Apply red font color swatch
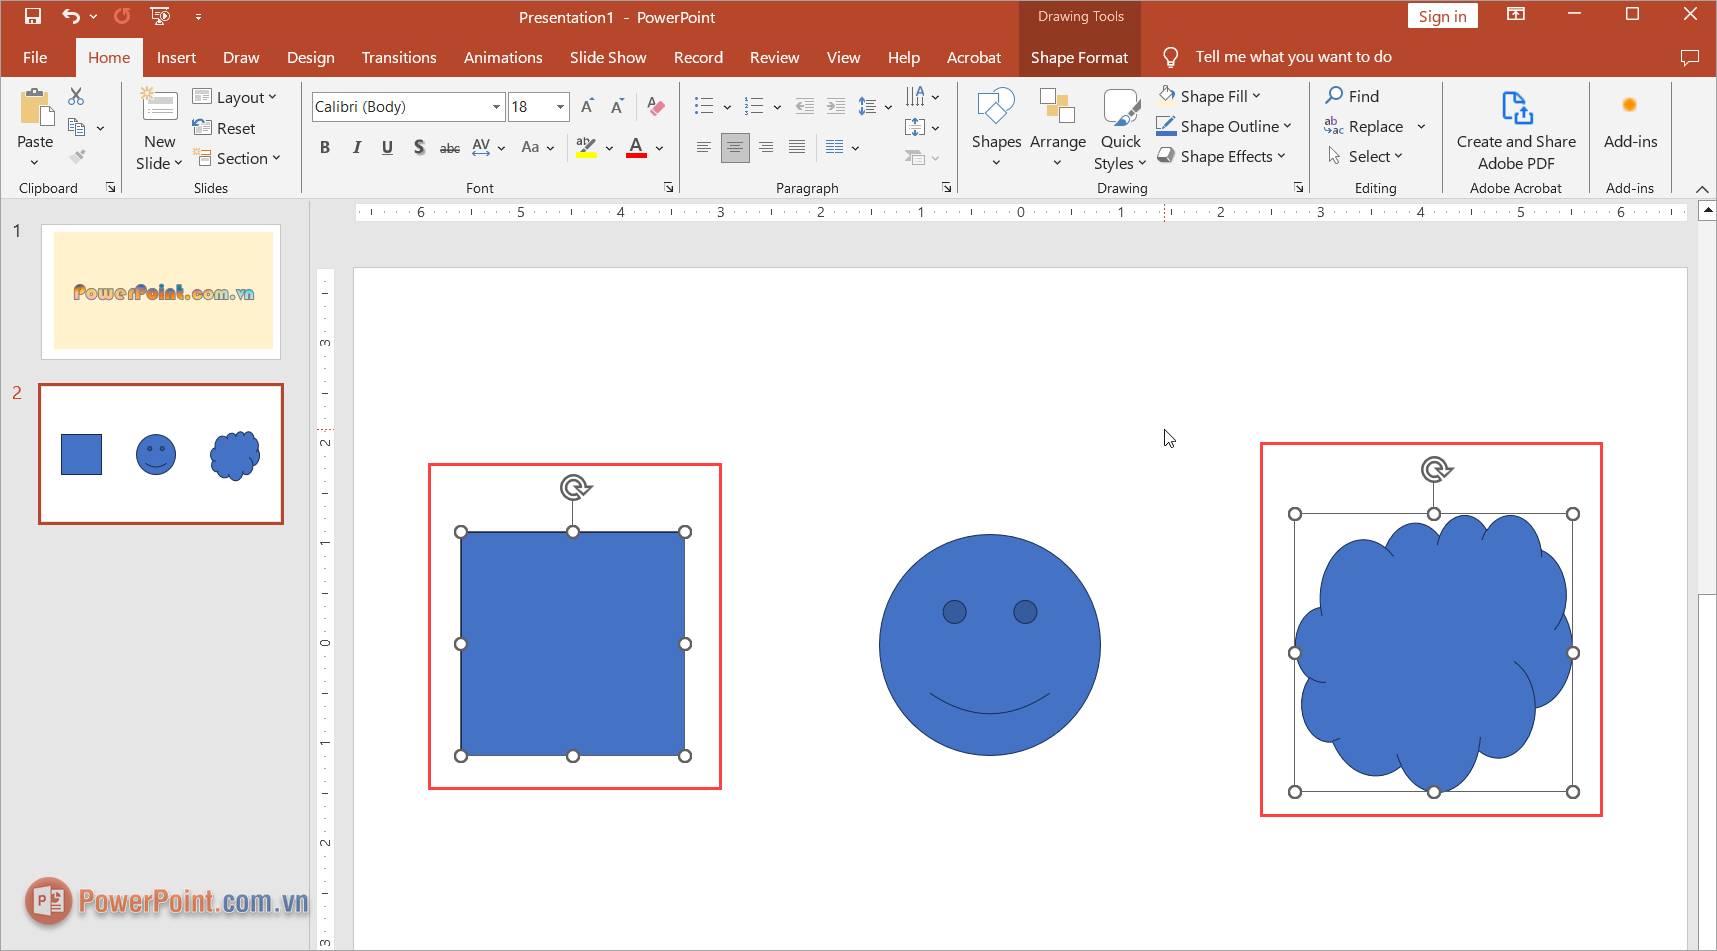This screenshot has height=951, width=1717. 636,148
